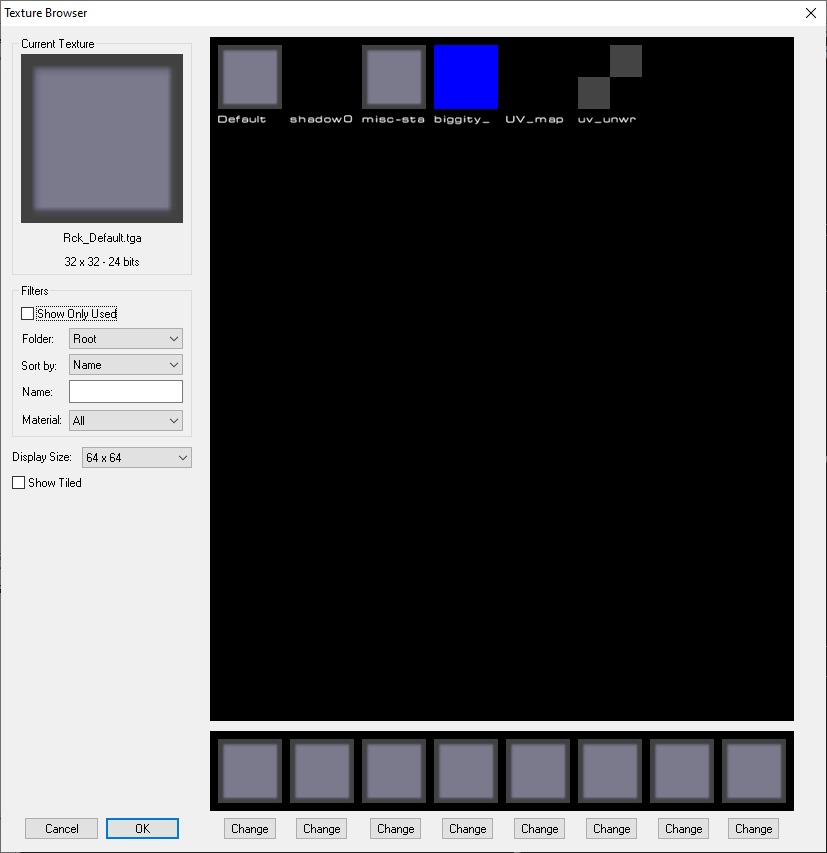Close the Texture Browser window
Viewport: 827px width, 853px height.
pos(810,13)
